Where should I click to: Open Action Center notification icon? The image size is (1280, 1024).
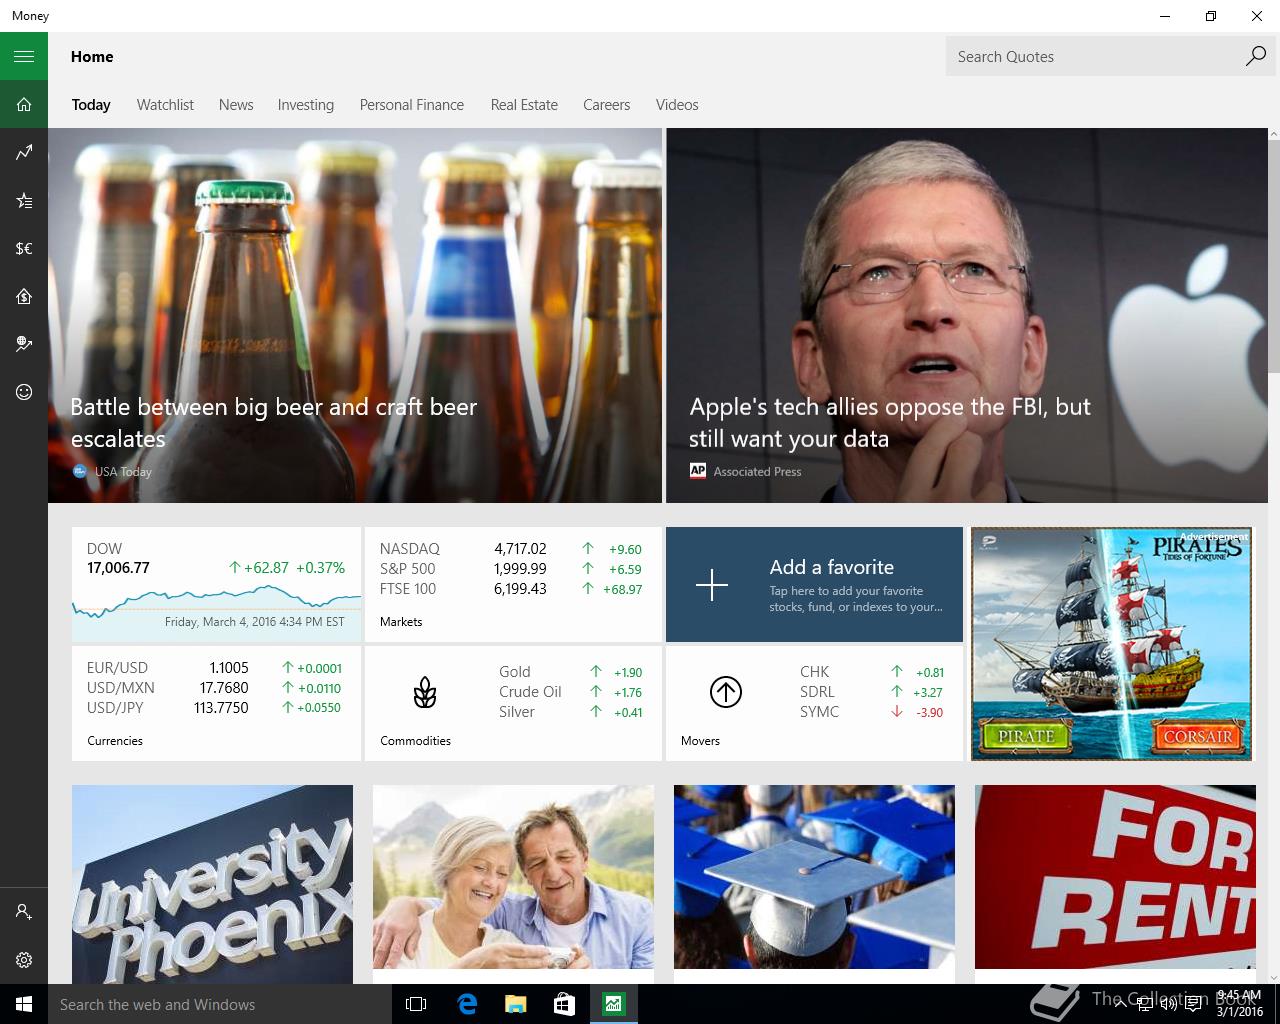(1193, 1004)
